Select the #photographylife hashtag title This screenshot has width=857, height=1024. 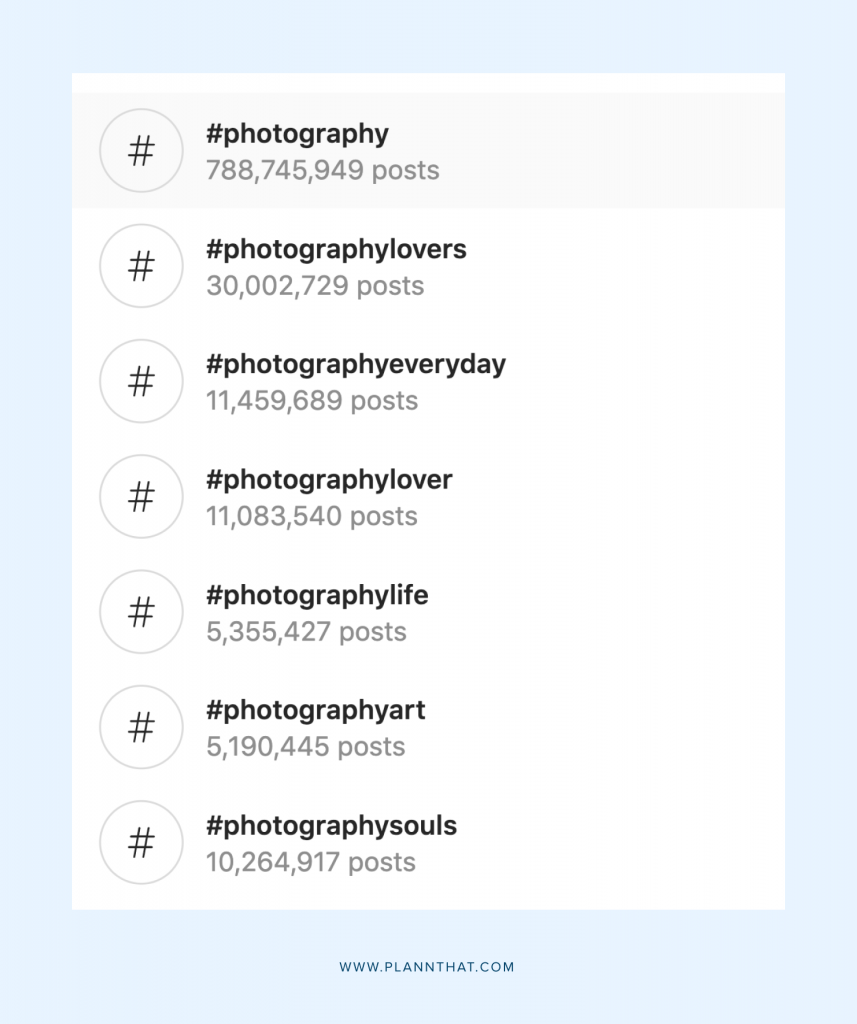tap(317, 596)
